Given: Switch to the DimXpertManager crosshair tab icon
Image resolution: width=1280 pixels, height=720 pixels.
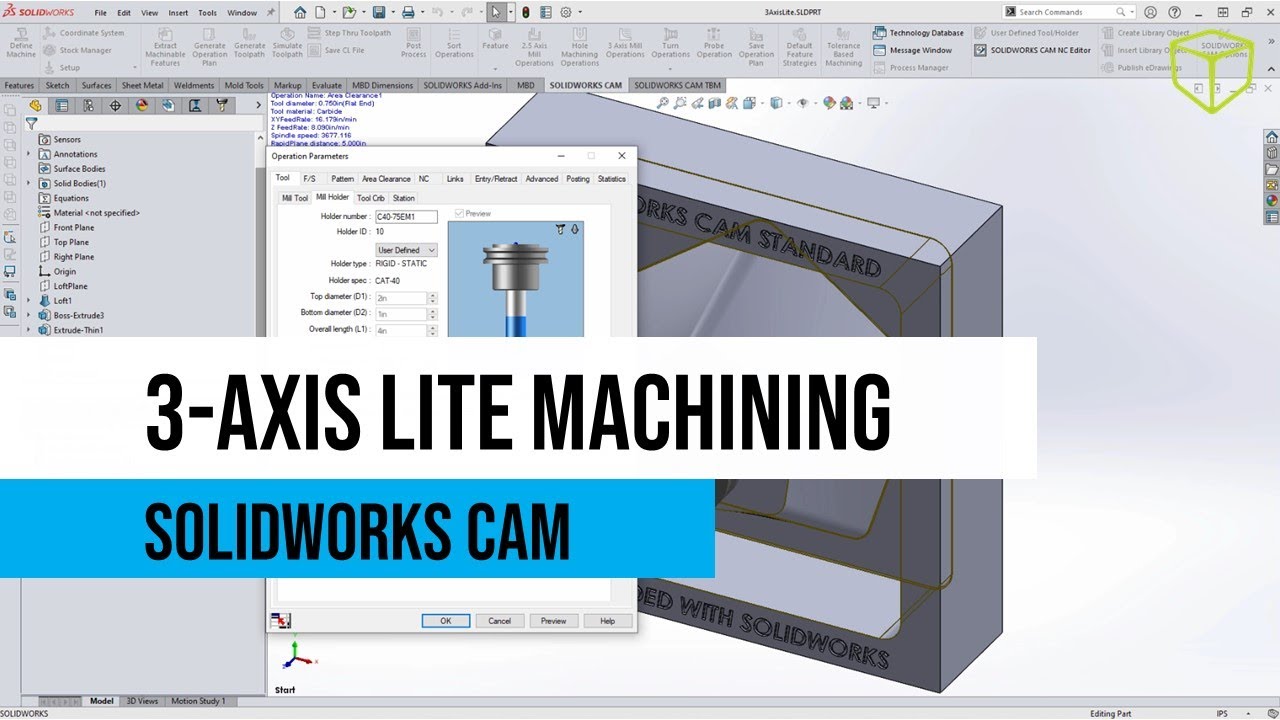Looking at the screenshot, I should (115, 105).
